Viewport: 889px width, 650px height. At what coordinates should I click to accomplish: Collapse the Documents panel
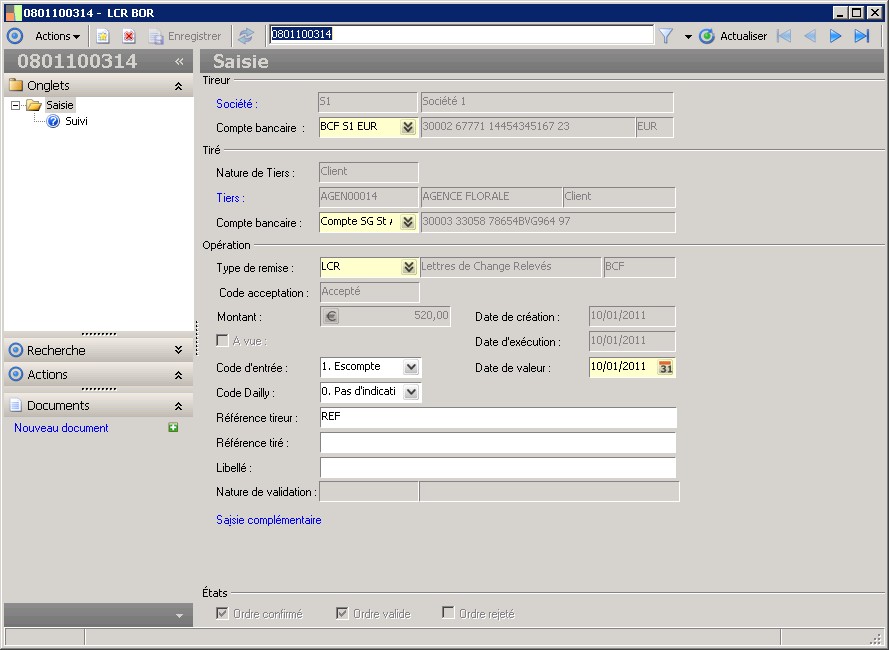click(x=178, y=406)
